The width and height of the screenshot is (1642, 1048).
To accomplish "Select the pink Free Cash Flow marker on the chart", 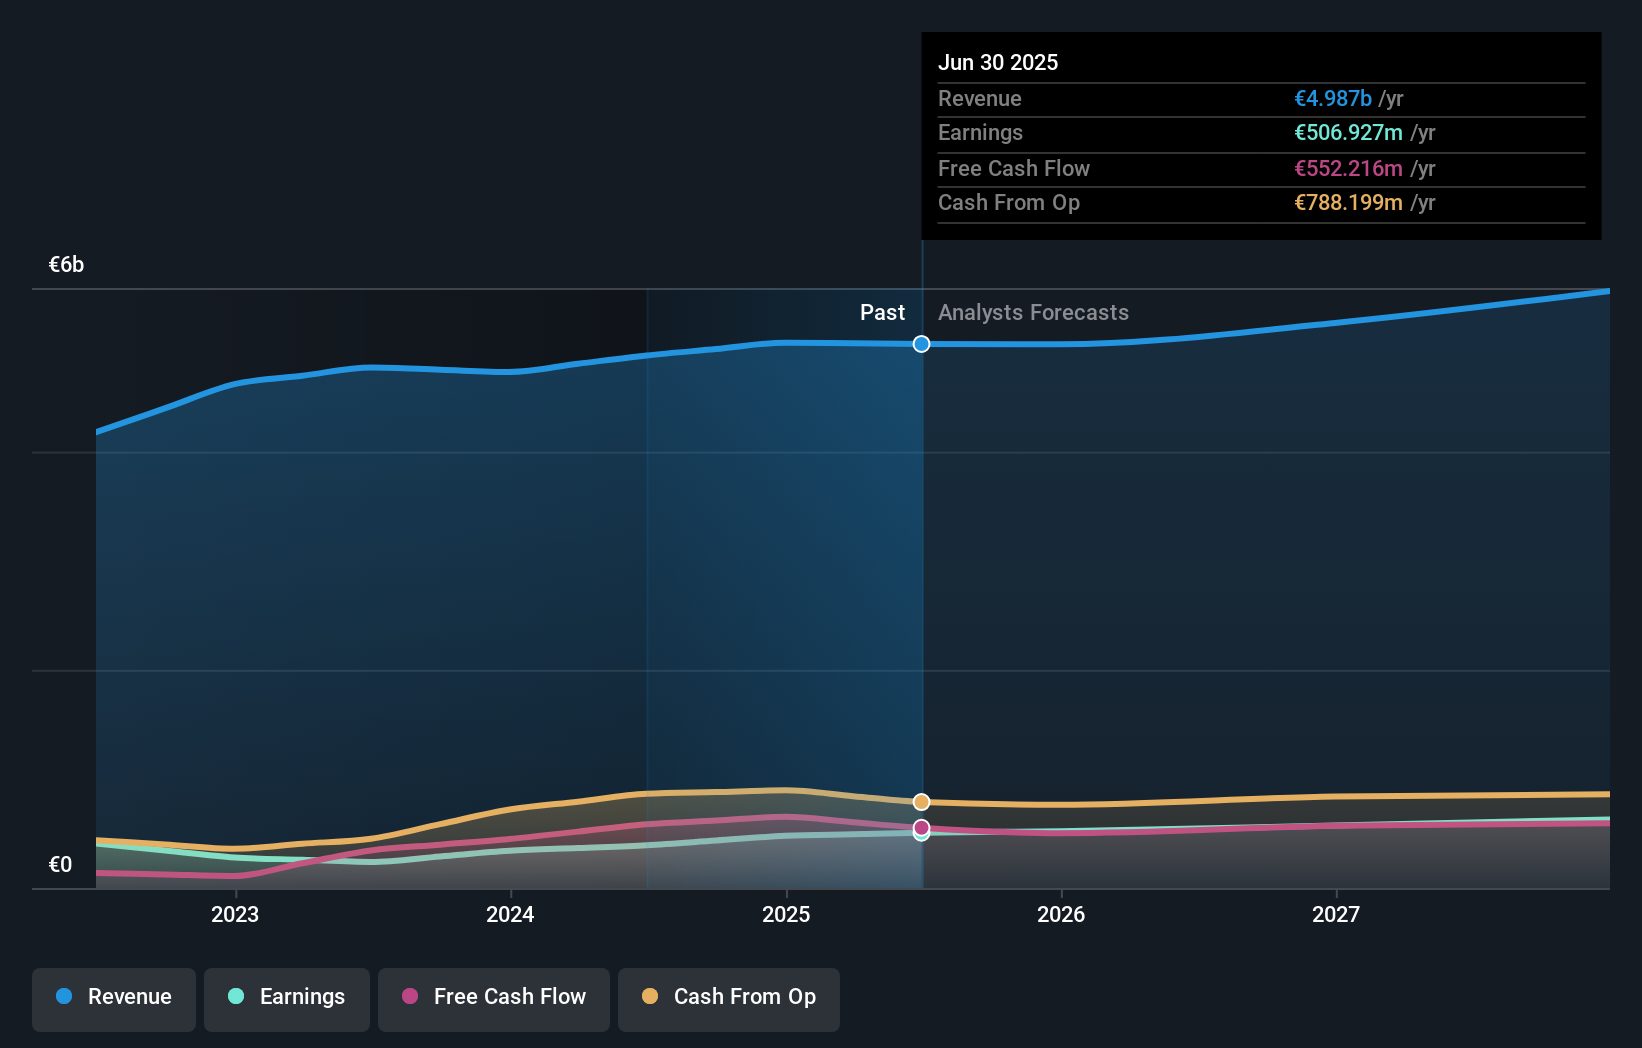I will (x=921, y=827).
